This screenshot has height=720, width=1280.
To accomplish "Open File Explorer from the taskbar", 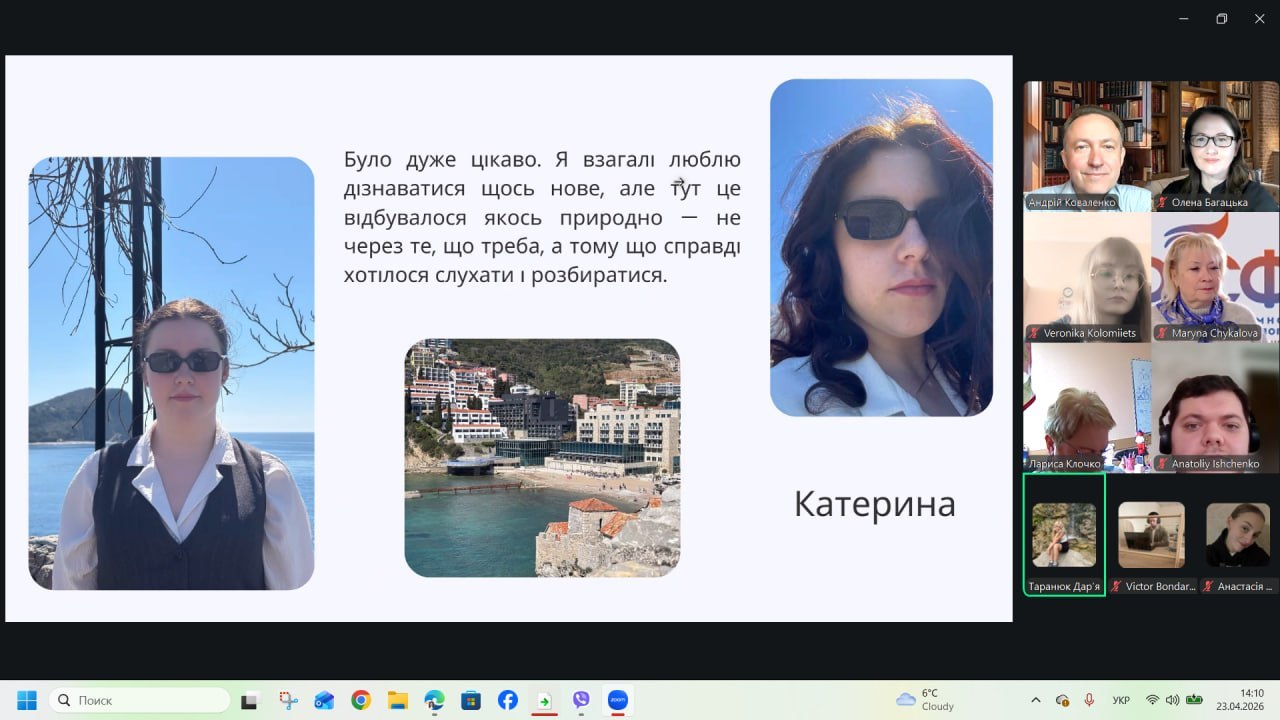I will [x=398, y=700].
